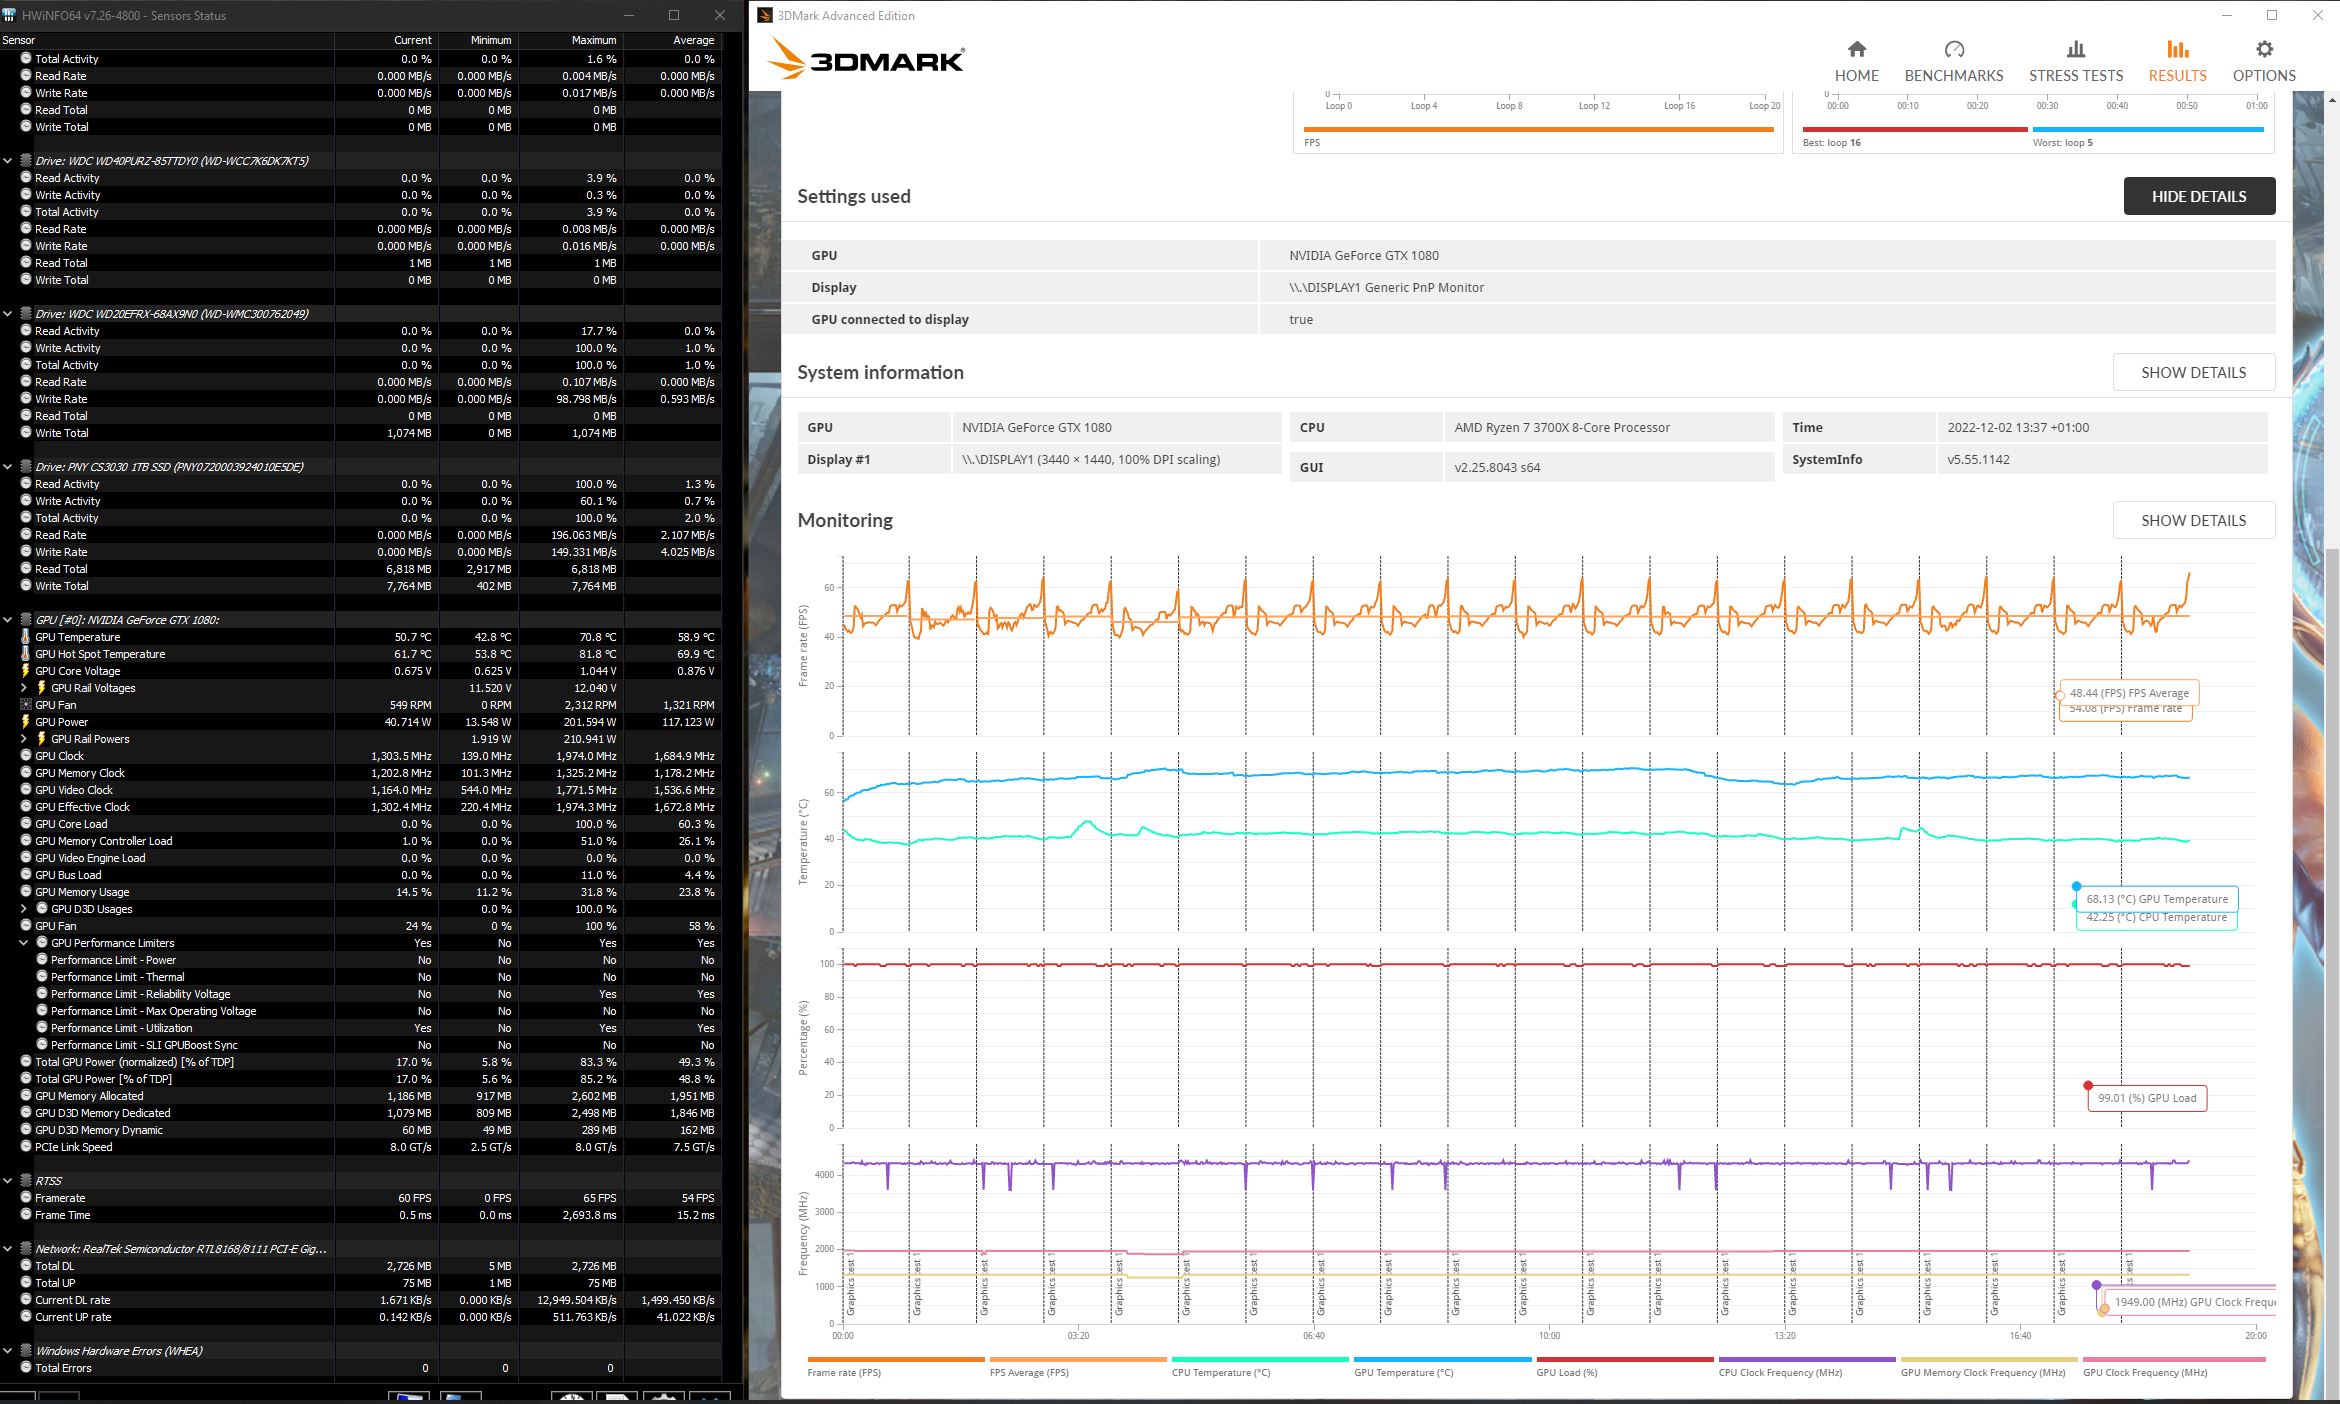Toggle GPU Temperature legend series
This screenshot has width=2340, height=1404.
1442,1366
